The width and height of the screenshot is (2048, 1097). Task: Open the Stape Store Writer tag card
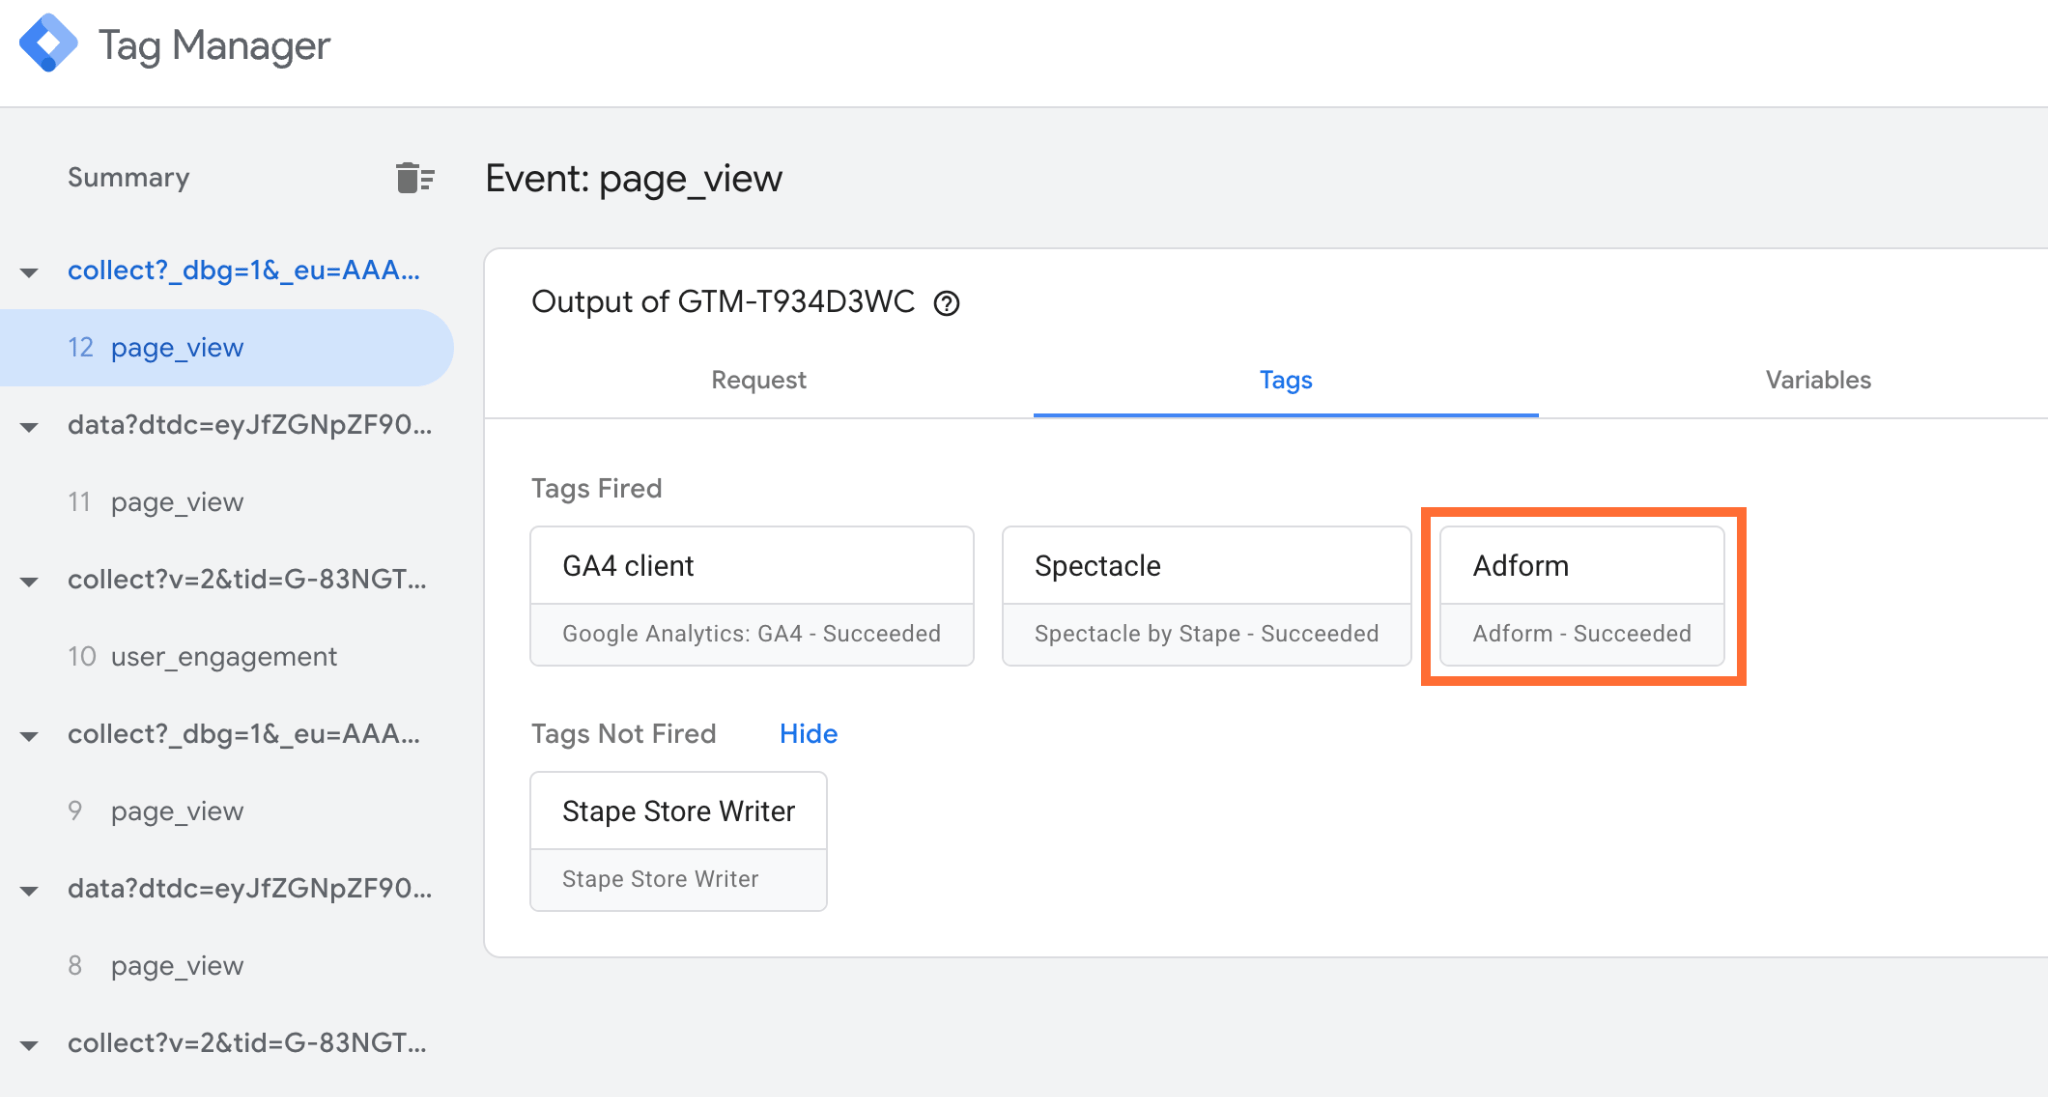[x=678, y=841]
